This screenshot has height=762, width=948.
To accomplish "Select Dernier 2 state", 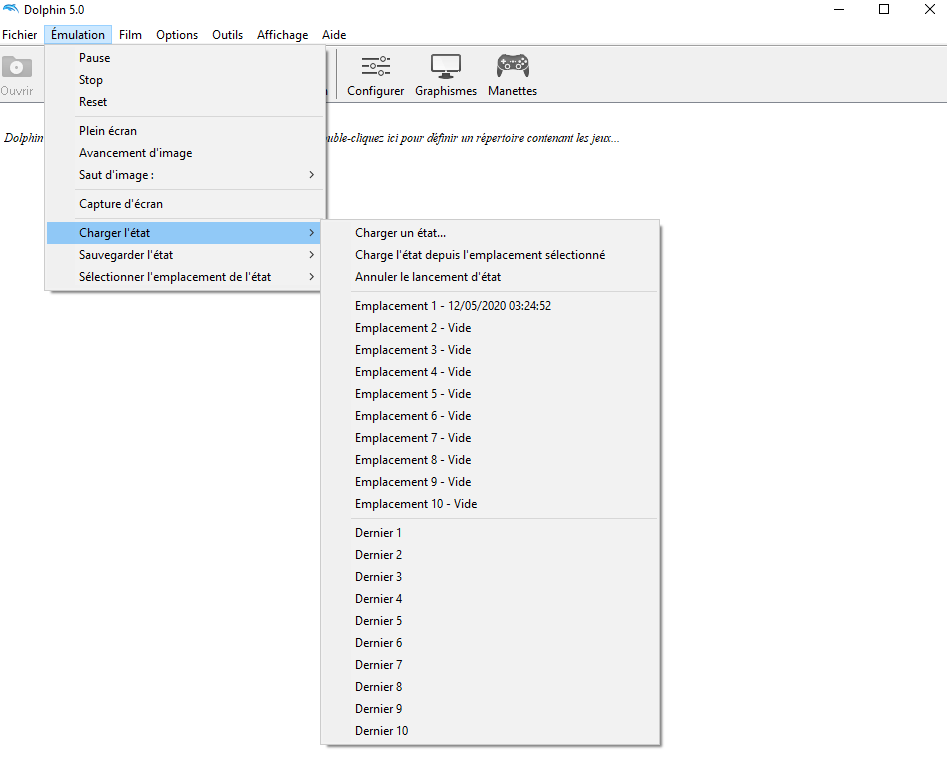I will tap(490, 555).
